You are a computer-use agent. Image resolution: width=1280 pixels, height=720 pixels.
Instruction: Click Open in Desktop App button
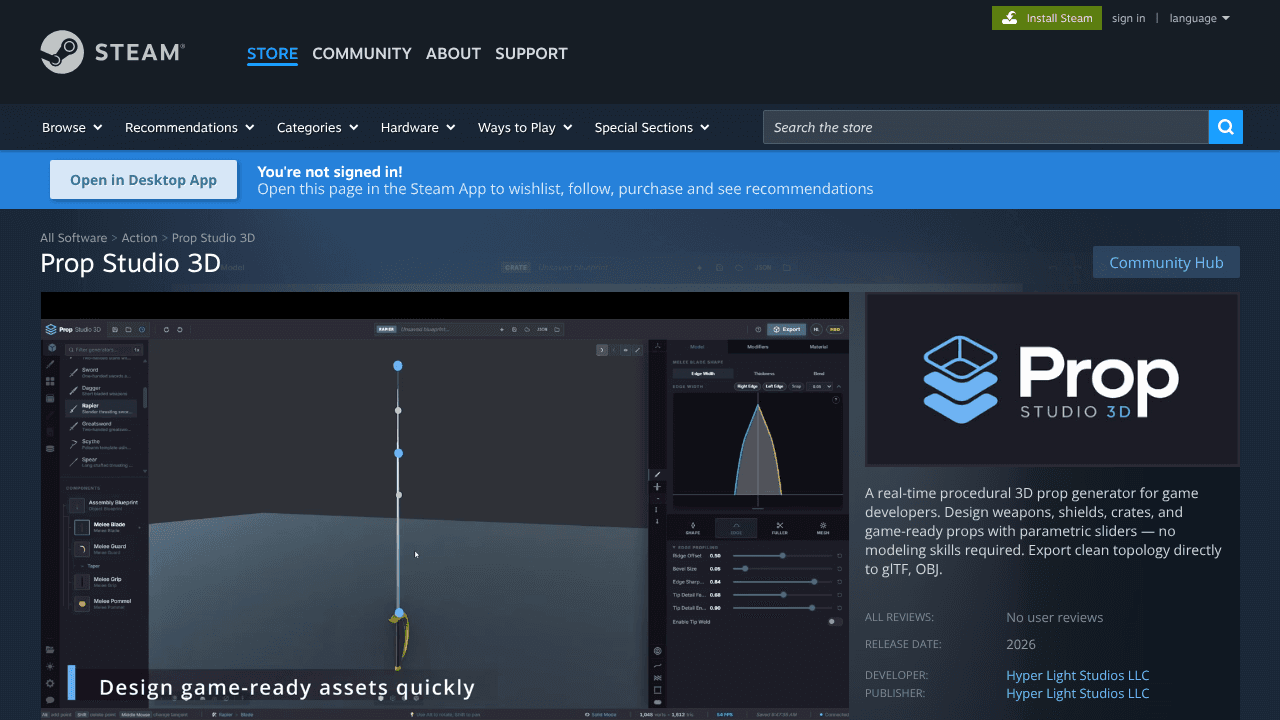(x=144, y=180)
